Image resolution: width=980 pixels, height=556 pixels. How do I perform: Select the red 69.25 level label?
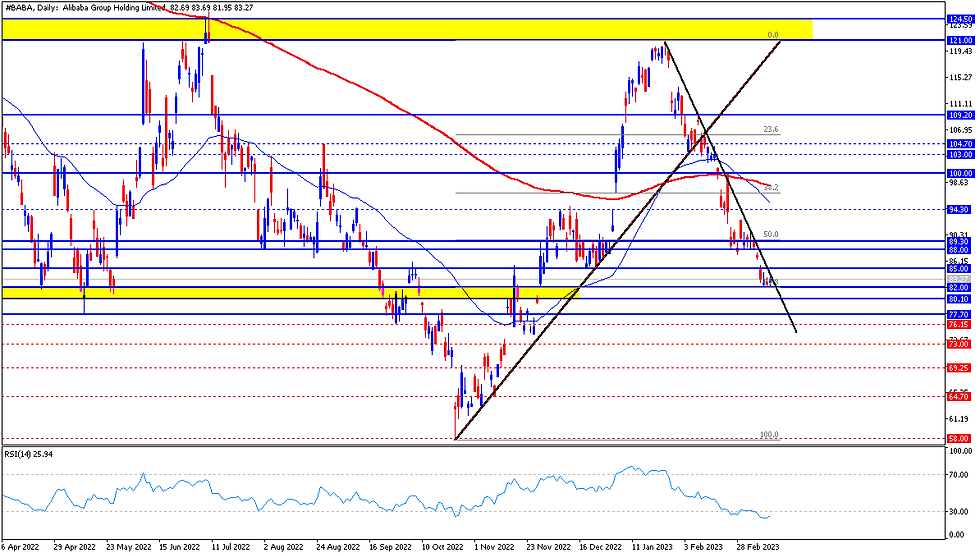tap(959, 368)
